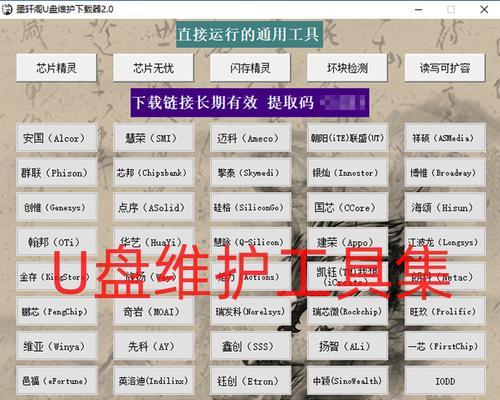Screen dimensions: 500x400
Task: Open the 读写可扩容 tool
Action: pos(445,68)
